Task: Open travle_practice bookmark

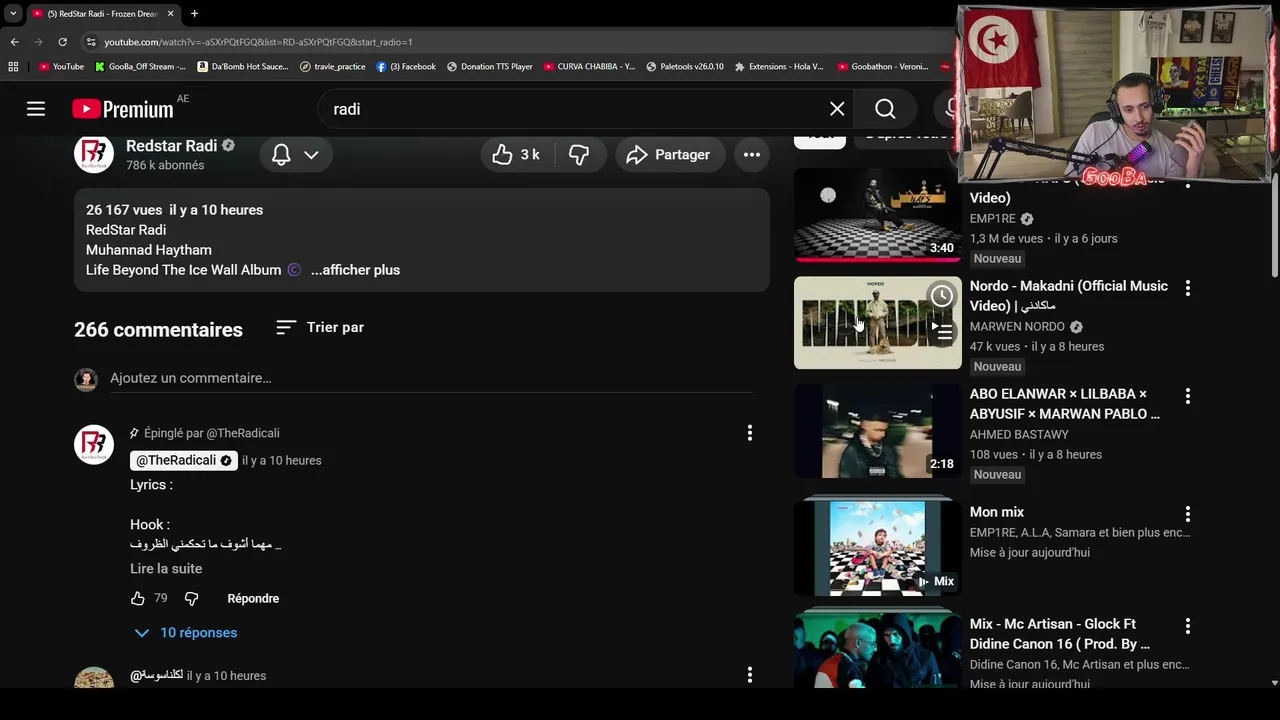Action: tap(333, 67)
